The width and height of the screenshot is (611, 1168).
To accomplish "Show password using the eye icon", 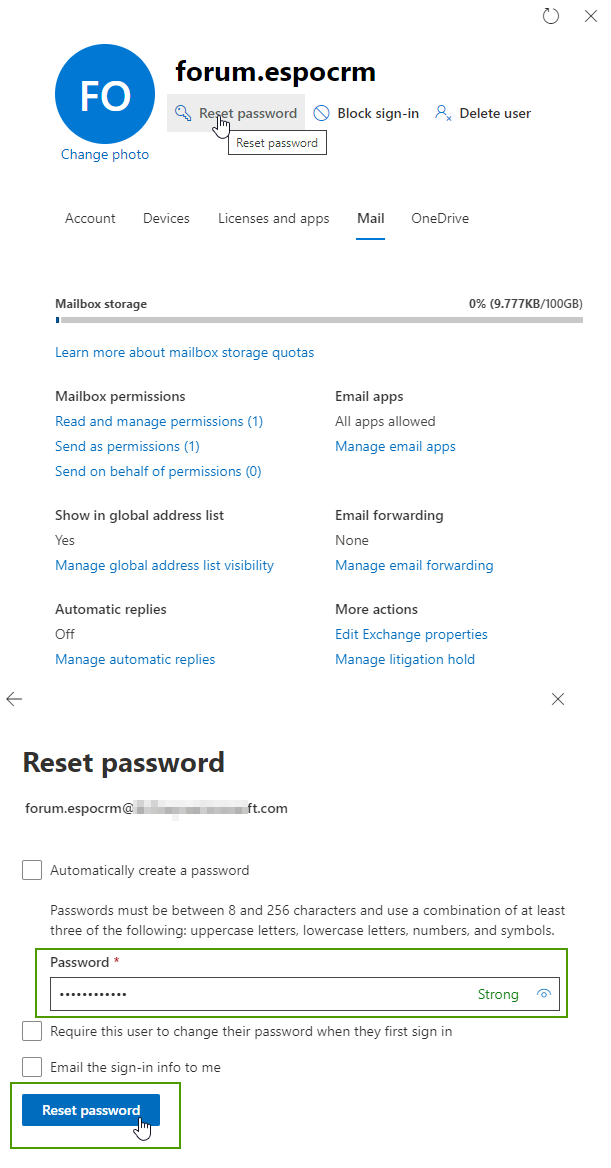I will 543,994.
